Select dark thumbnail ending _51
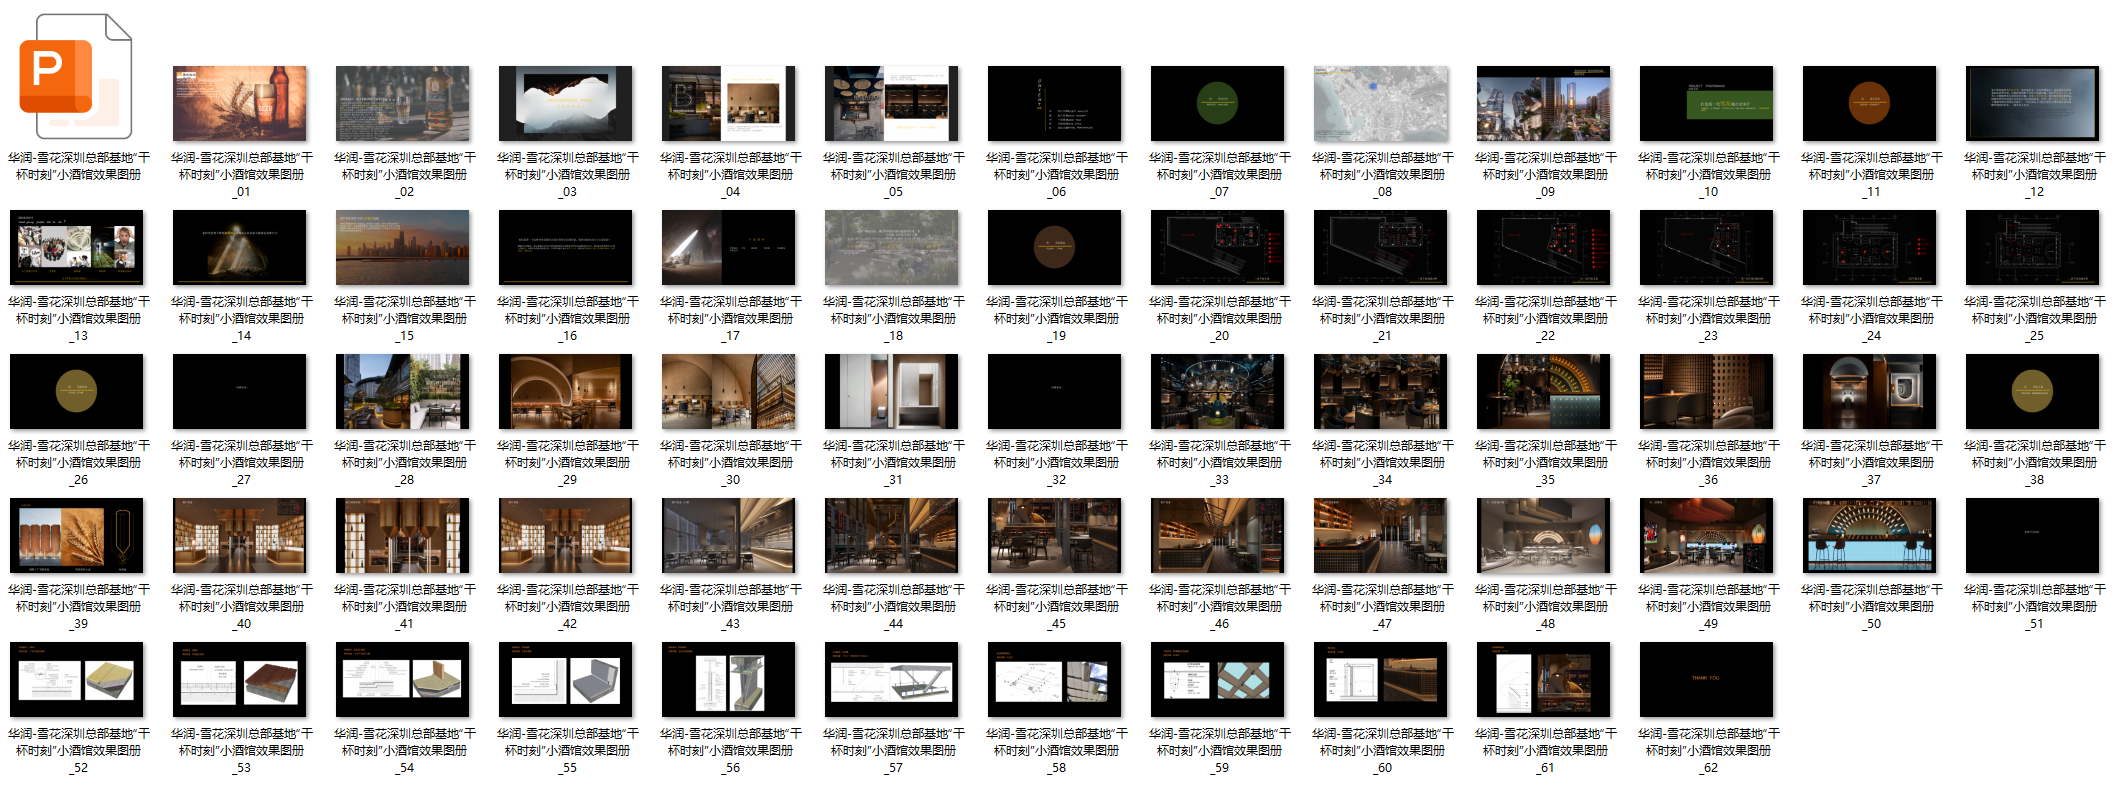This screenshot has height=788, width=2114. pos(2033,536)
